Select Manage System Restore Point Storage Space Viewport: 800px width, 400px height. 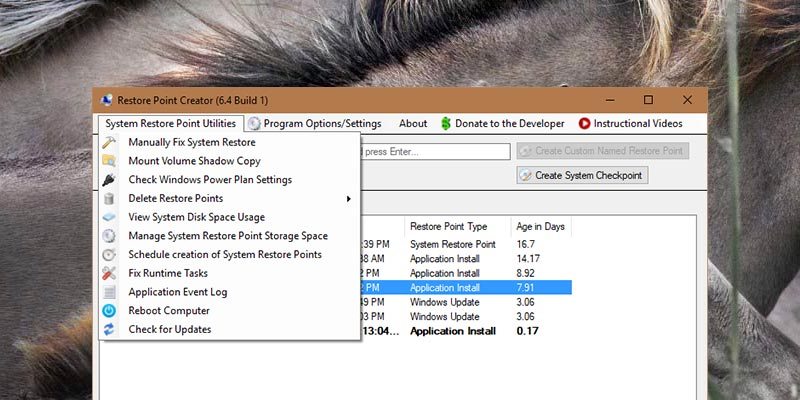(x=230, y=236)
